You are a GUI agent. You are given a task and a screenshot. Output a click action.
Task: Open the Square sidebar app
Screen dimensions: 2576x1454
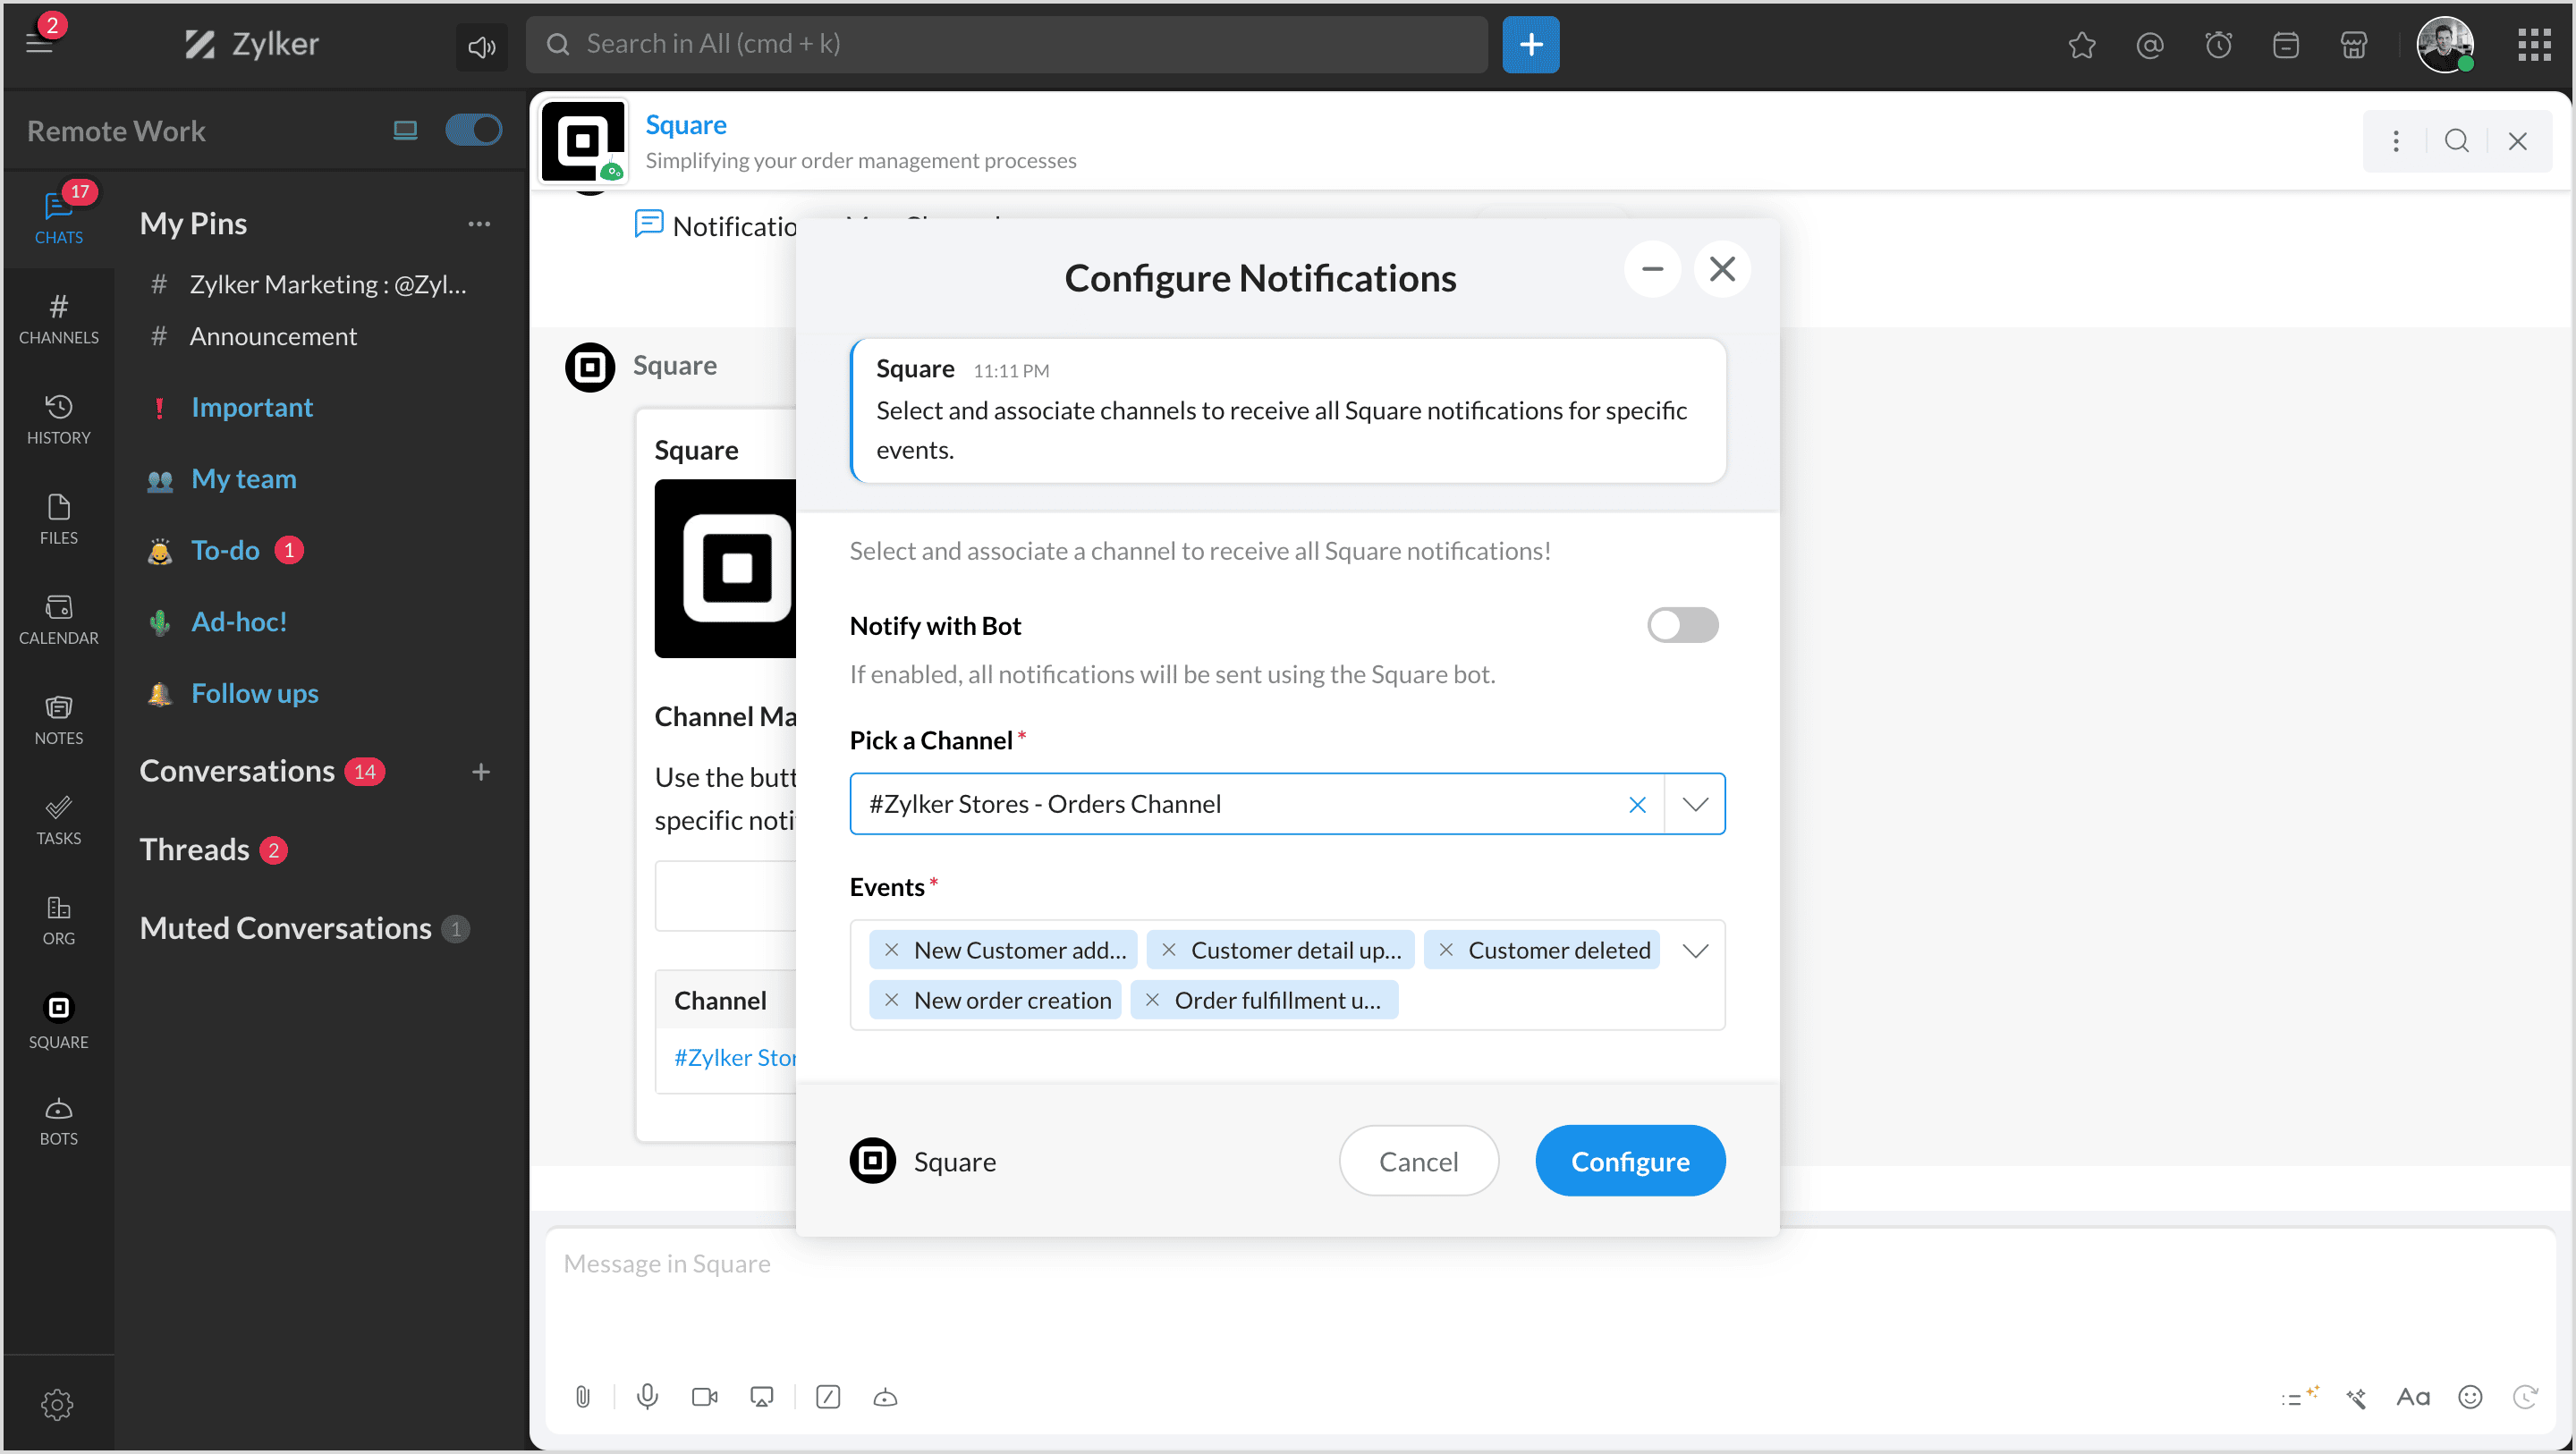click(x=58, y=1020)
